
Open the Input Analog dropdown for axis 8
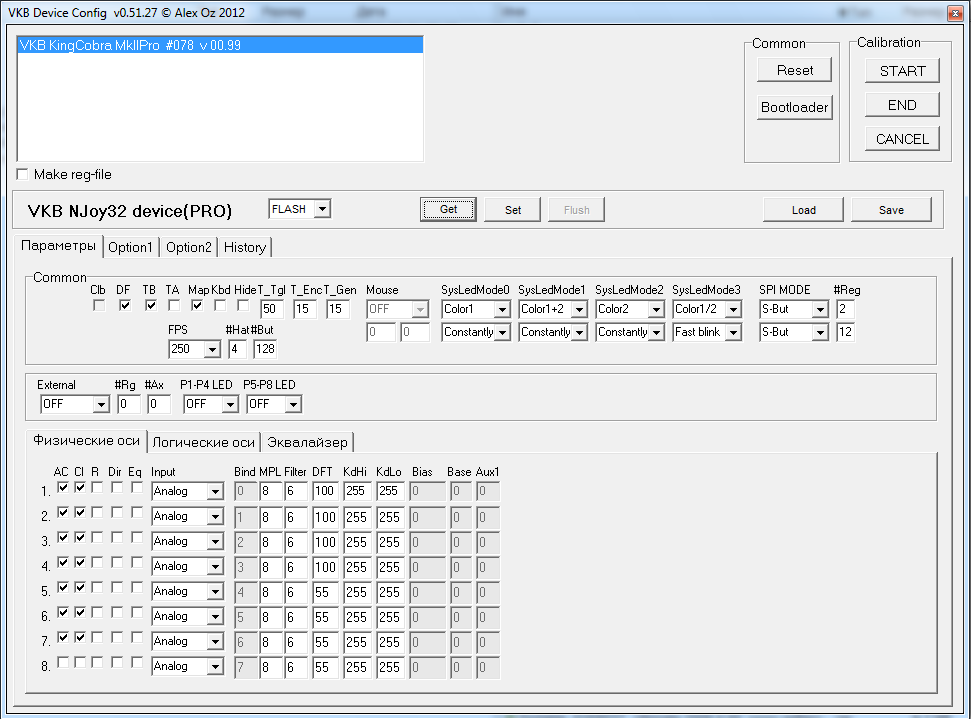coord(215,666)
